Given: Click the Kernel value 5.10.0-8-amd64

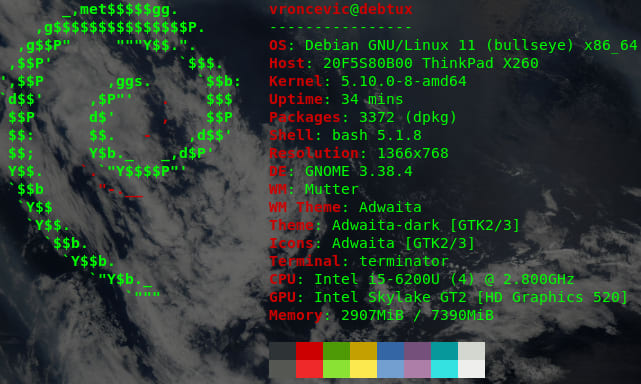Looking at the screenshot, I should pos(403,81).
